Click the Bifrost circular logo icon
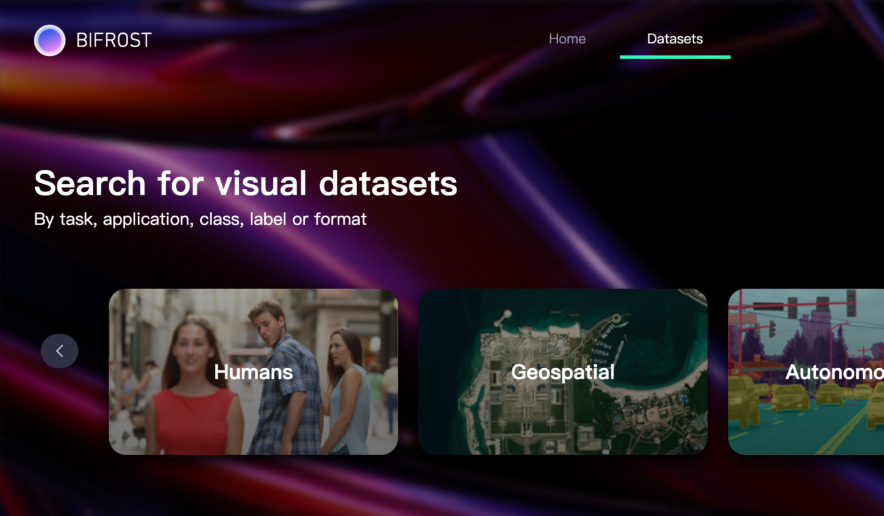 coord(49,40)
